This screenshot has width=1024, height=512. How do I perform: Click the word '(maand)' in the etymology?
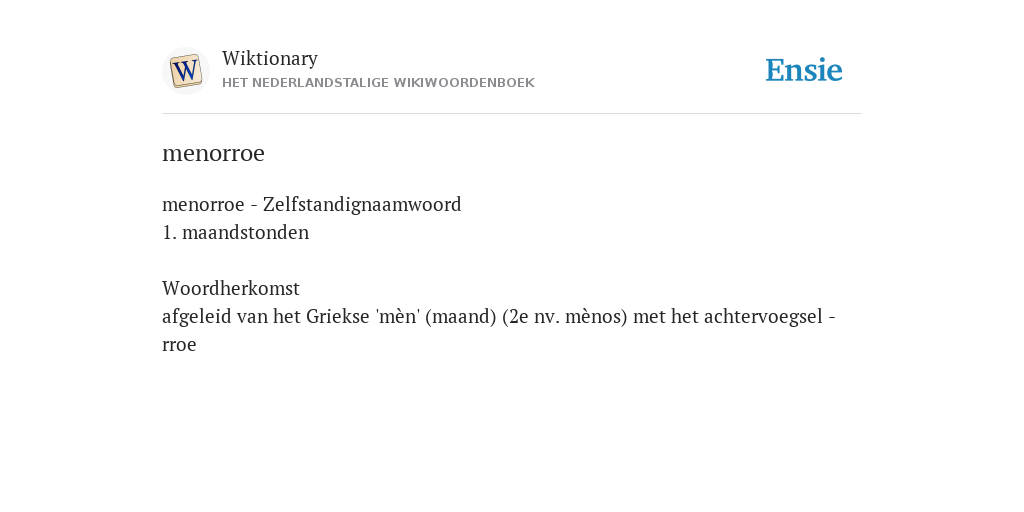pos(461,317)
